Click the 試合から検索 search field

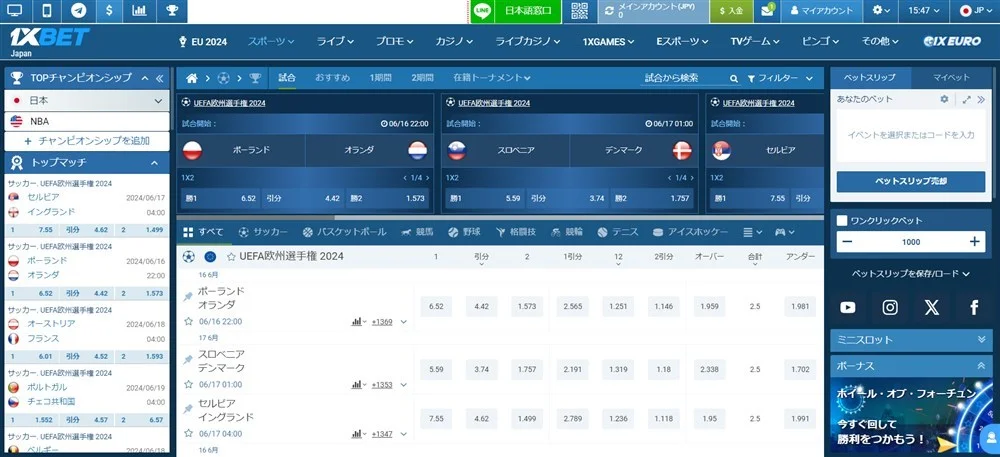[x=684, y=78]
